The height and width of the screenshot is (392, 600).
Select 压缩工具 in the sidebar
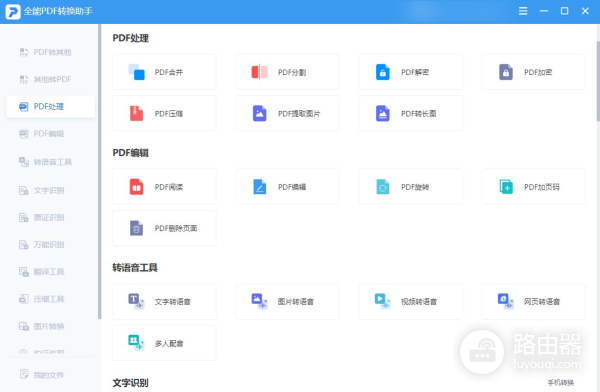tap(51, 299)
